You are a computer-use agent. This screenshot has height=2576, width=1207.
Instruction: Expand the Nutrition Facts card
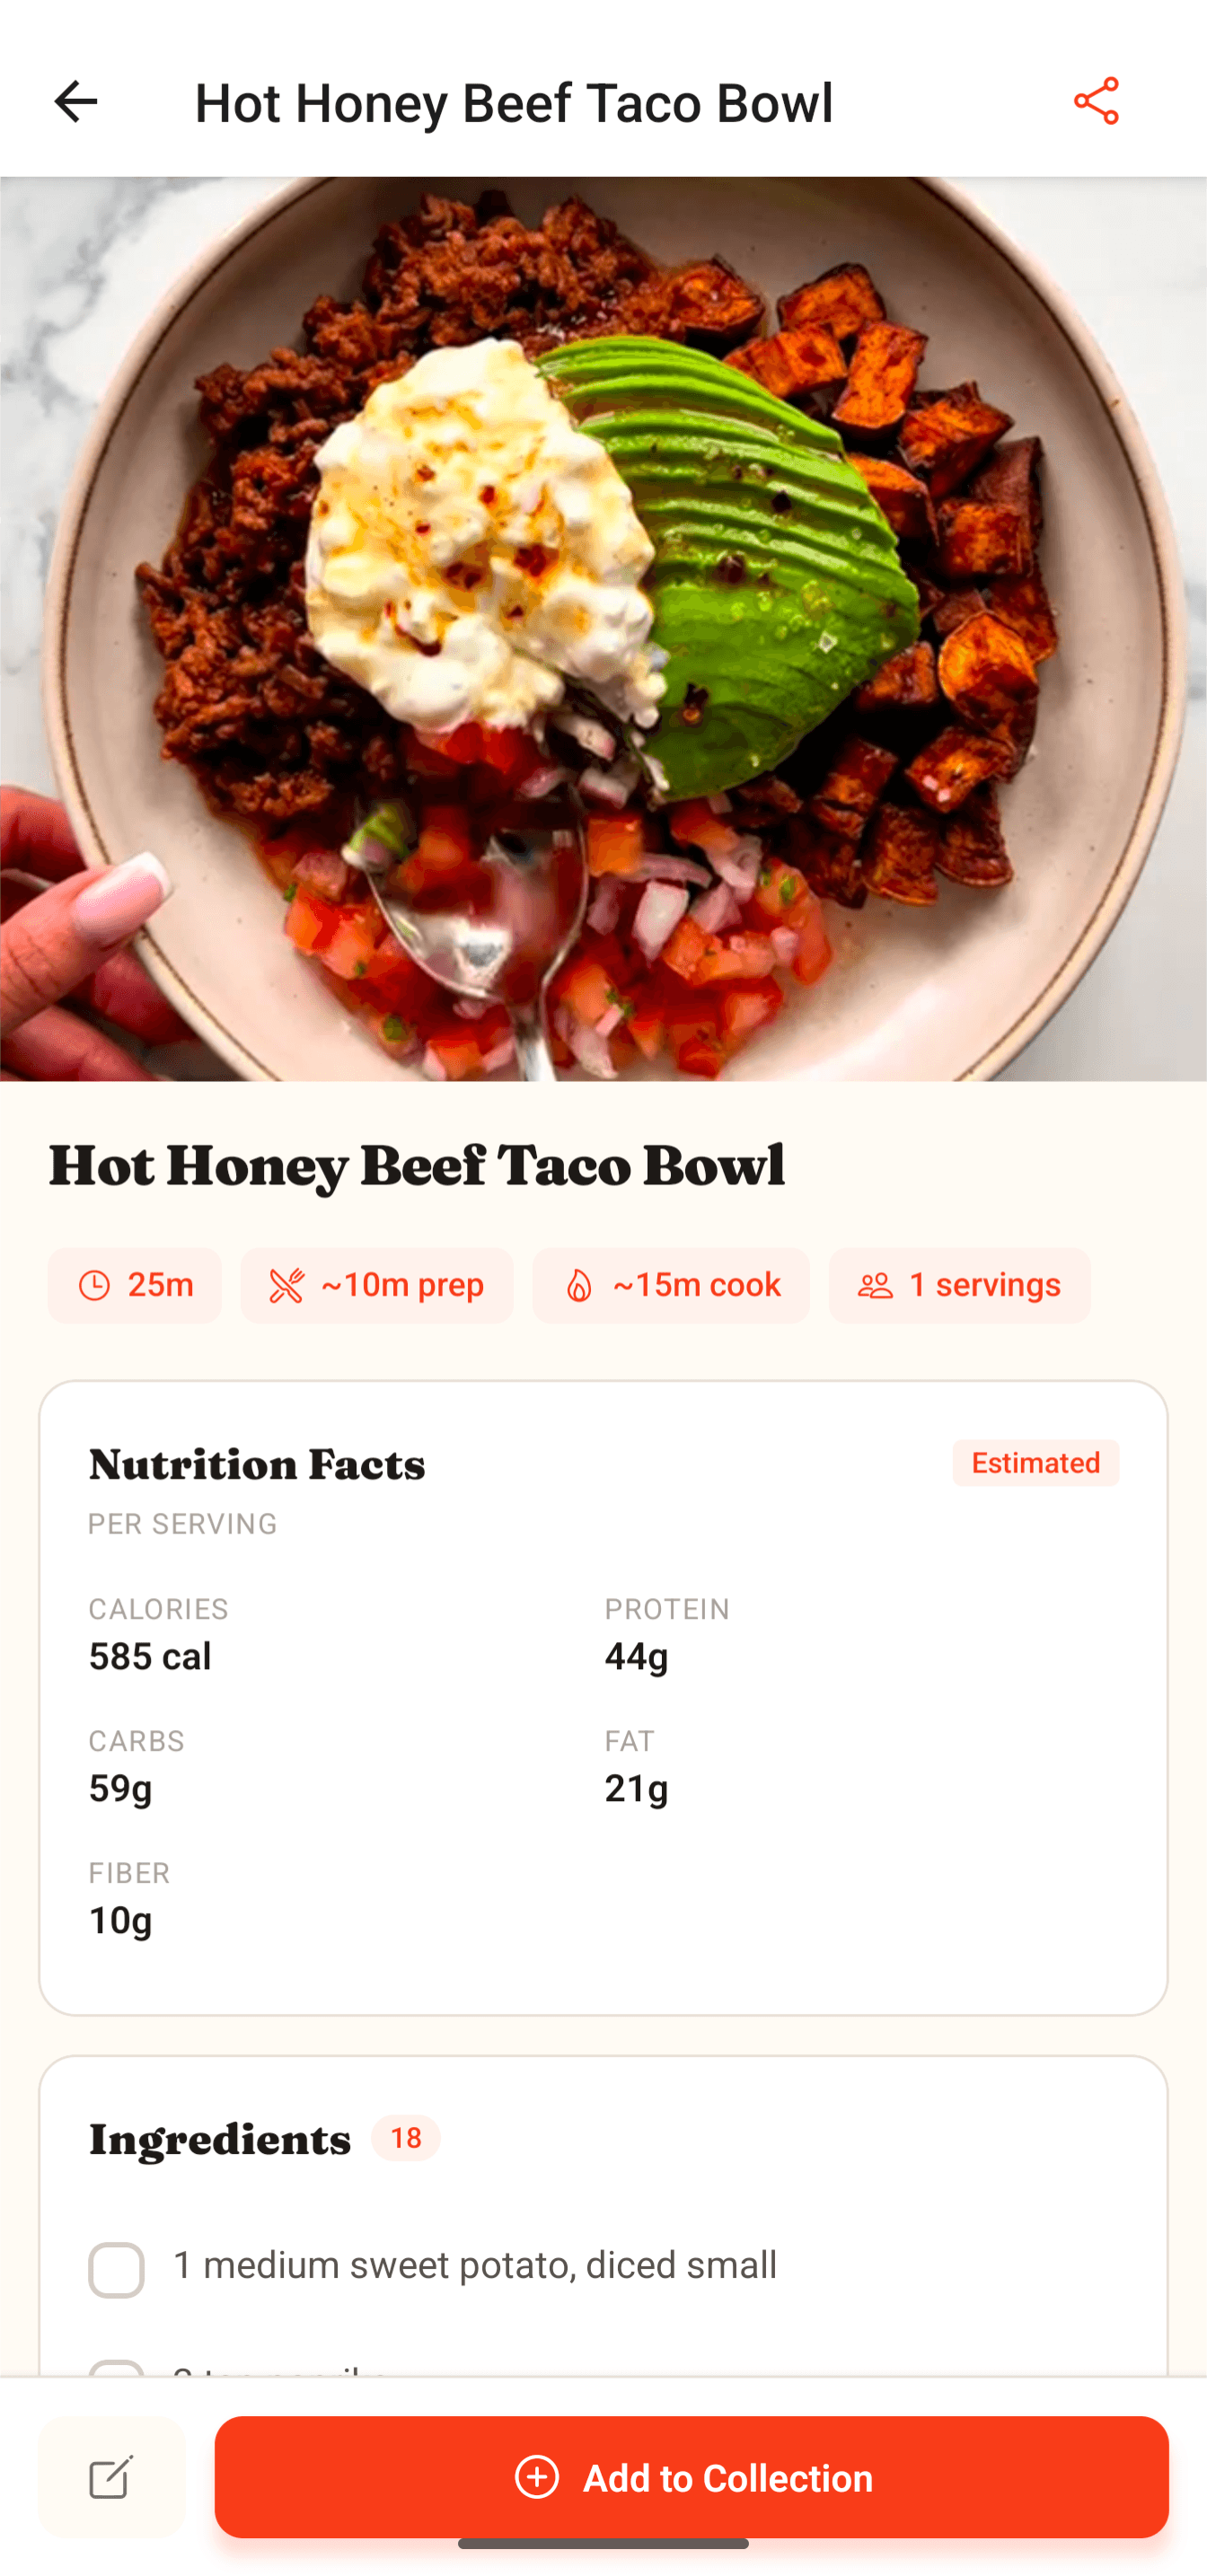coord(257,1464)
